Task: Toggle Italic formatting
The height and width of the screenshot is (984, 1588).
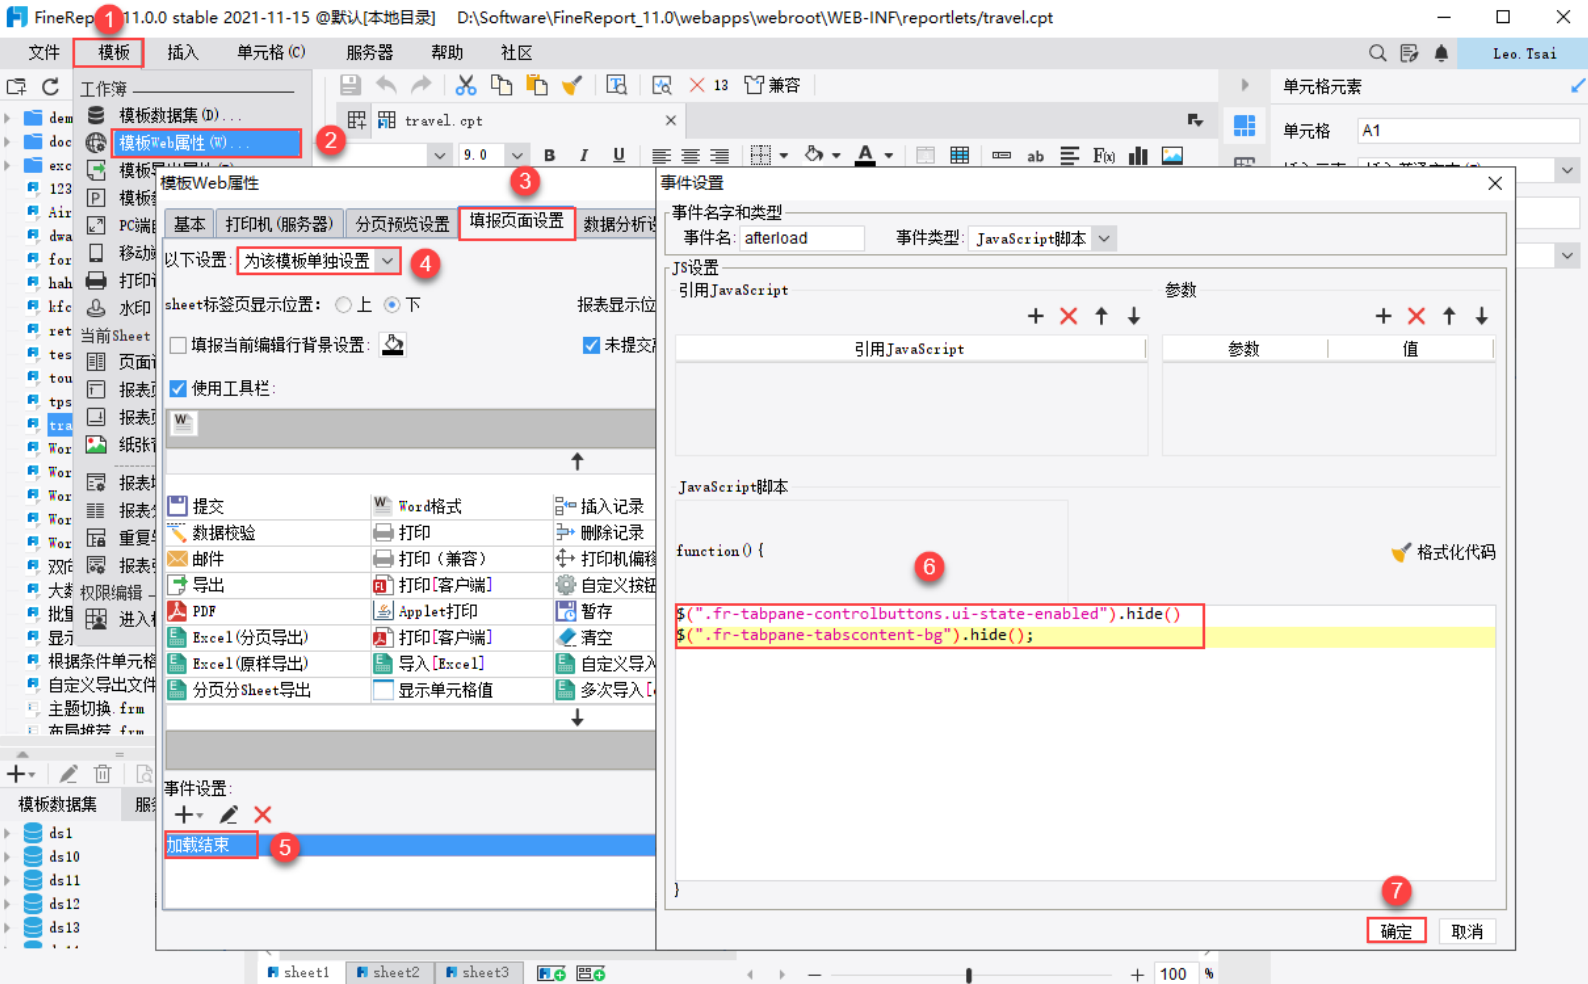Action: tap(584, 155)
